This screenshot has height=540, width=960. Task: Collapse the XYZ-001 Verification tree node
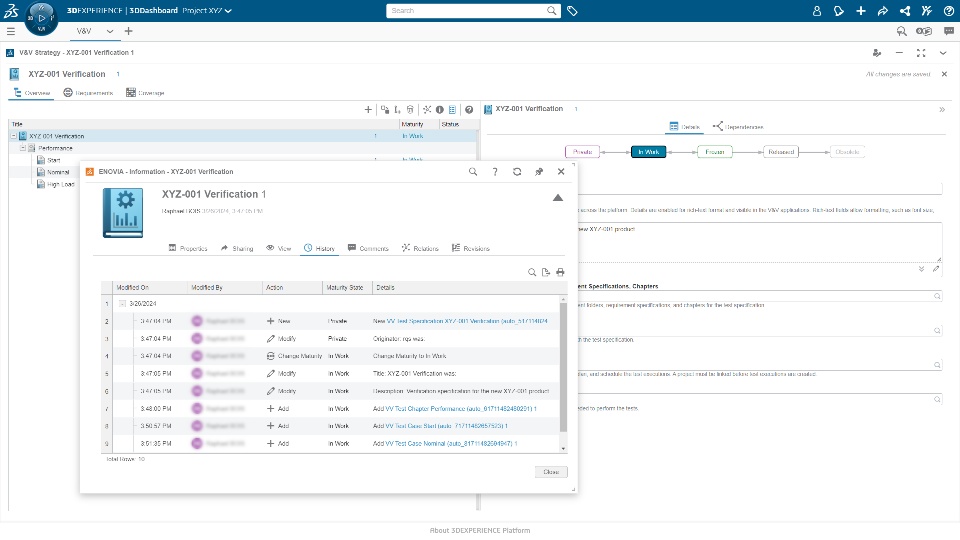(13, 136)
